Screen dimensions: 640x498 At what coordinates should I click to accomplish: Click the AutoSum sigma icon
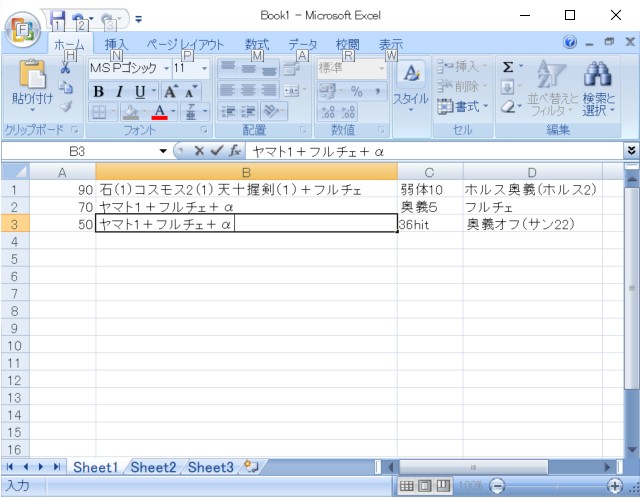click(x=508, y=67)
